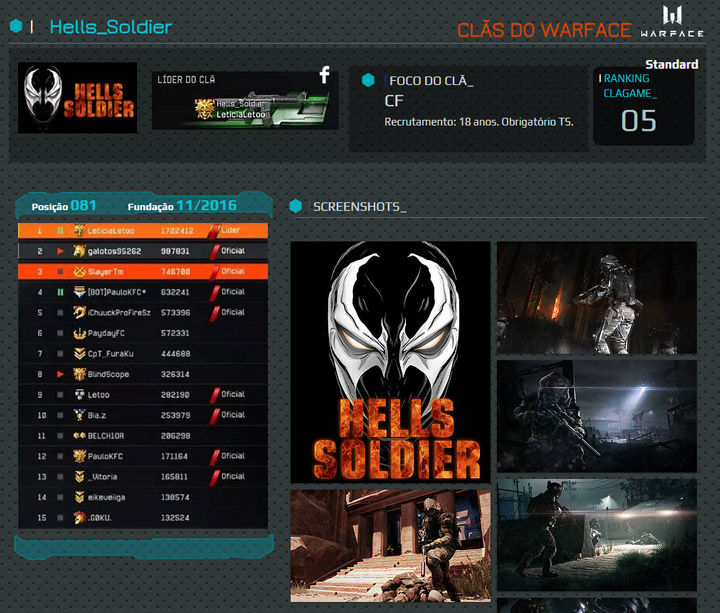This screenshot has height=613, width=720.
Task: Select _Vitoria's rank badge icon
Action: 79,477
